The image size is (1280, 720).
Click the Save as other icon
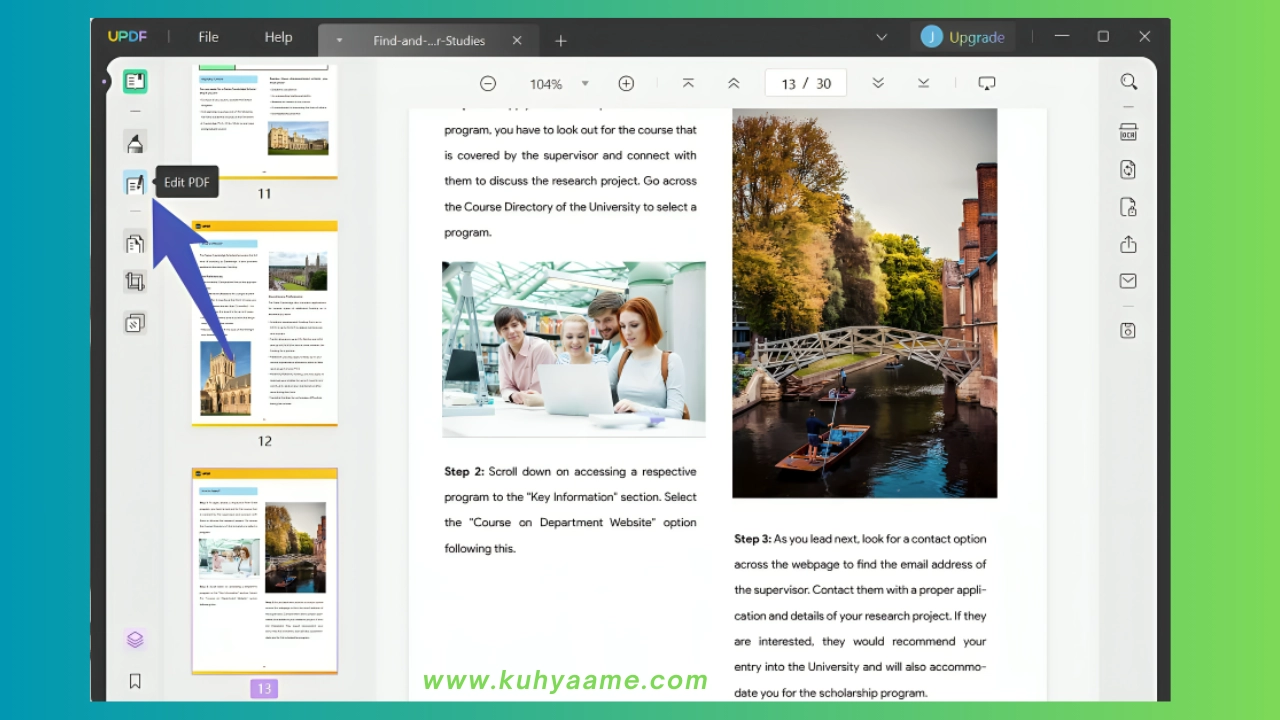[1128, 330]
